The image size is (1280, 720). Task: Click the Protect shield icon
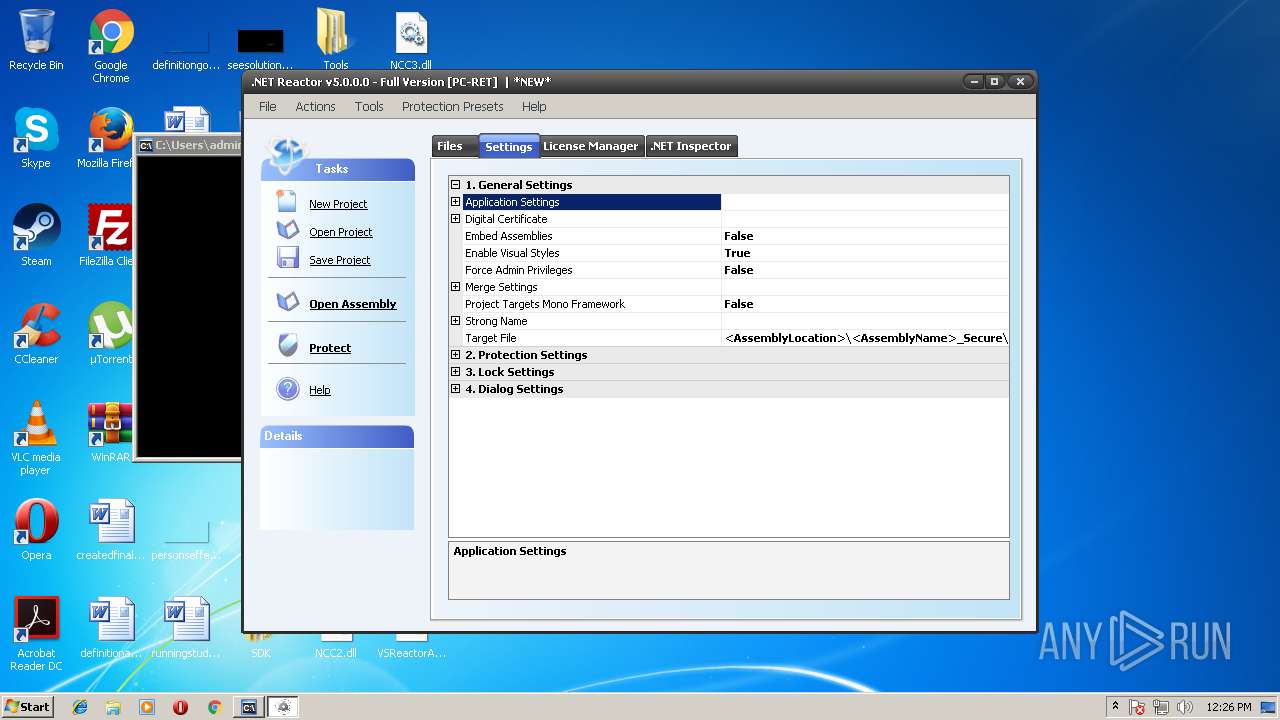coord(287,347)
